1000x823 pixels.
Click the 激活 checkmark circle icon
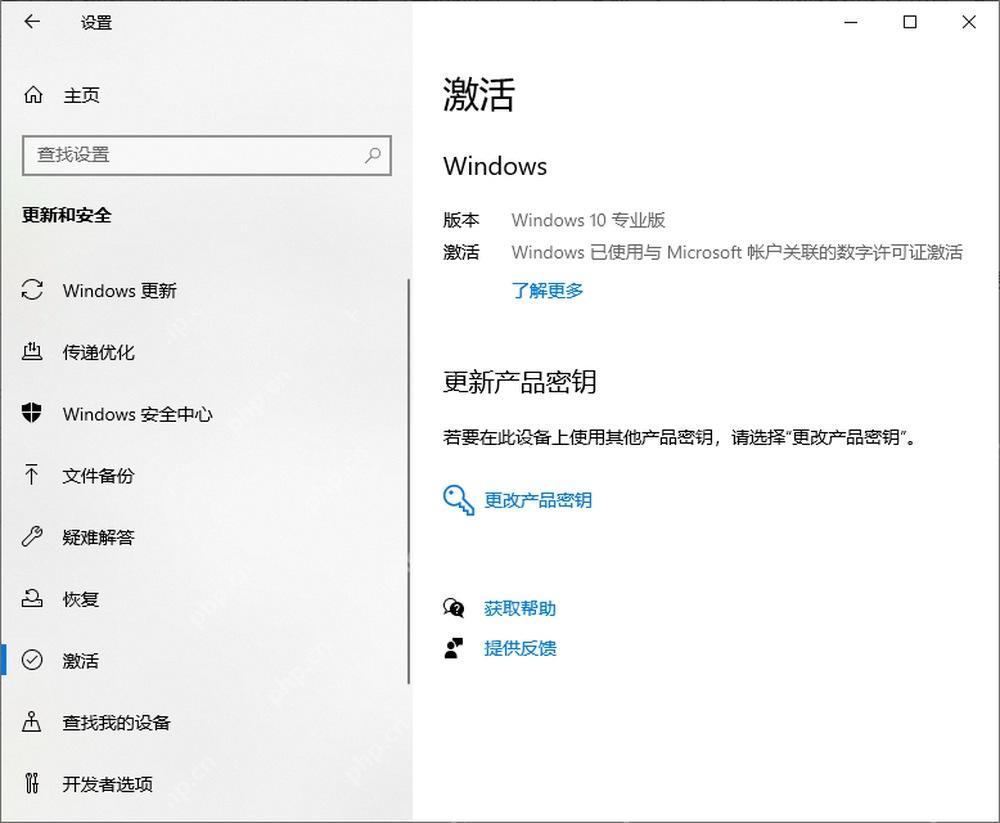tap(32, 660)
